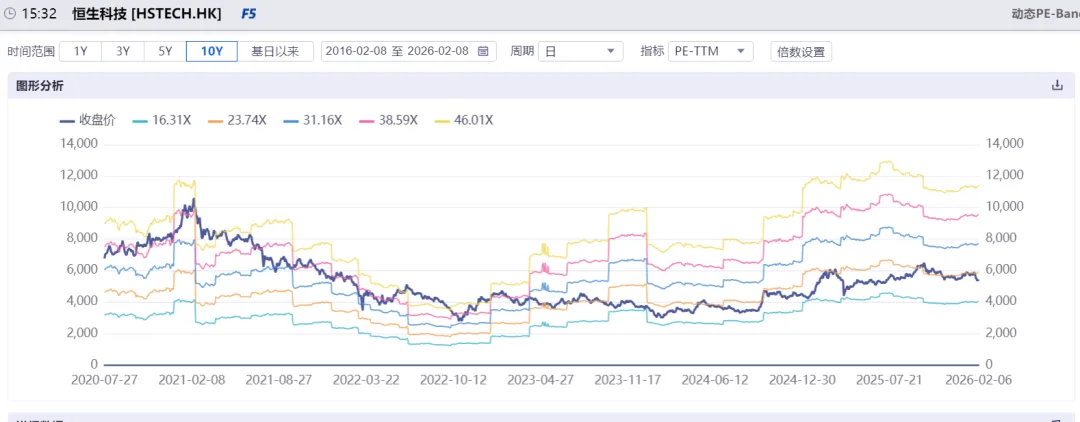This screenshot has height=422, width=1080.
Task: Switch to the 3Y time range
Action: (123, 51)
